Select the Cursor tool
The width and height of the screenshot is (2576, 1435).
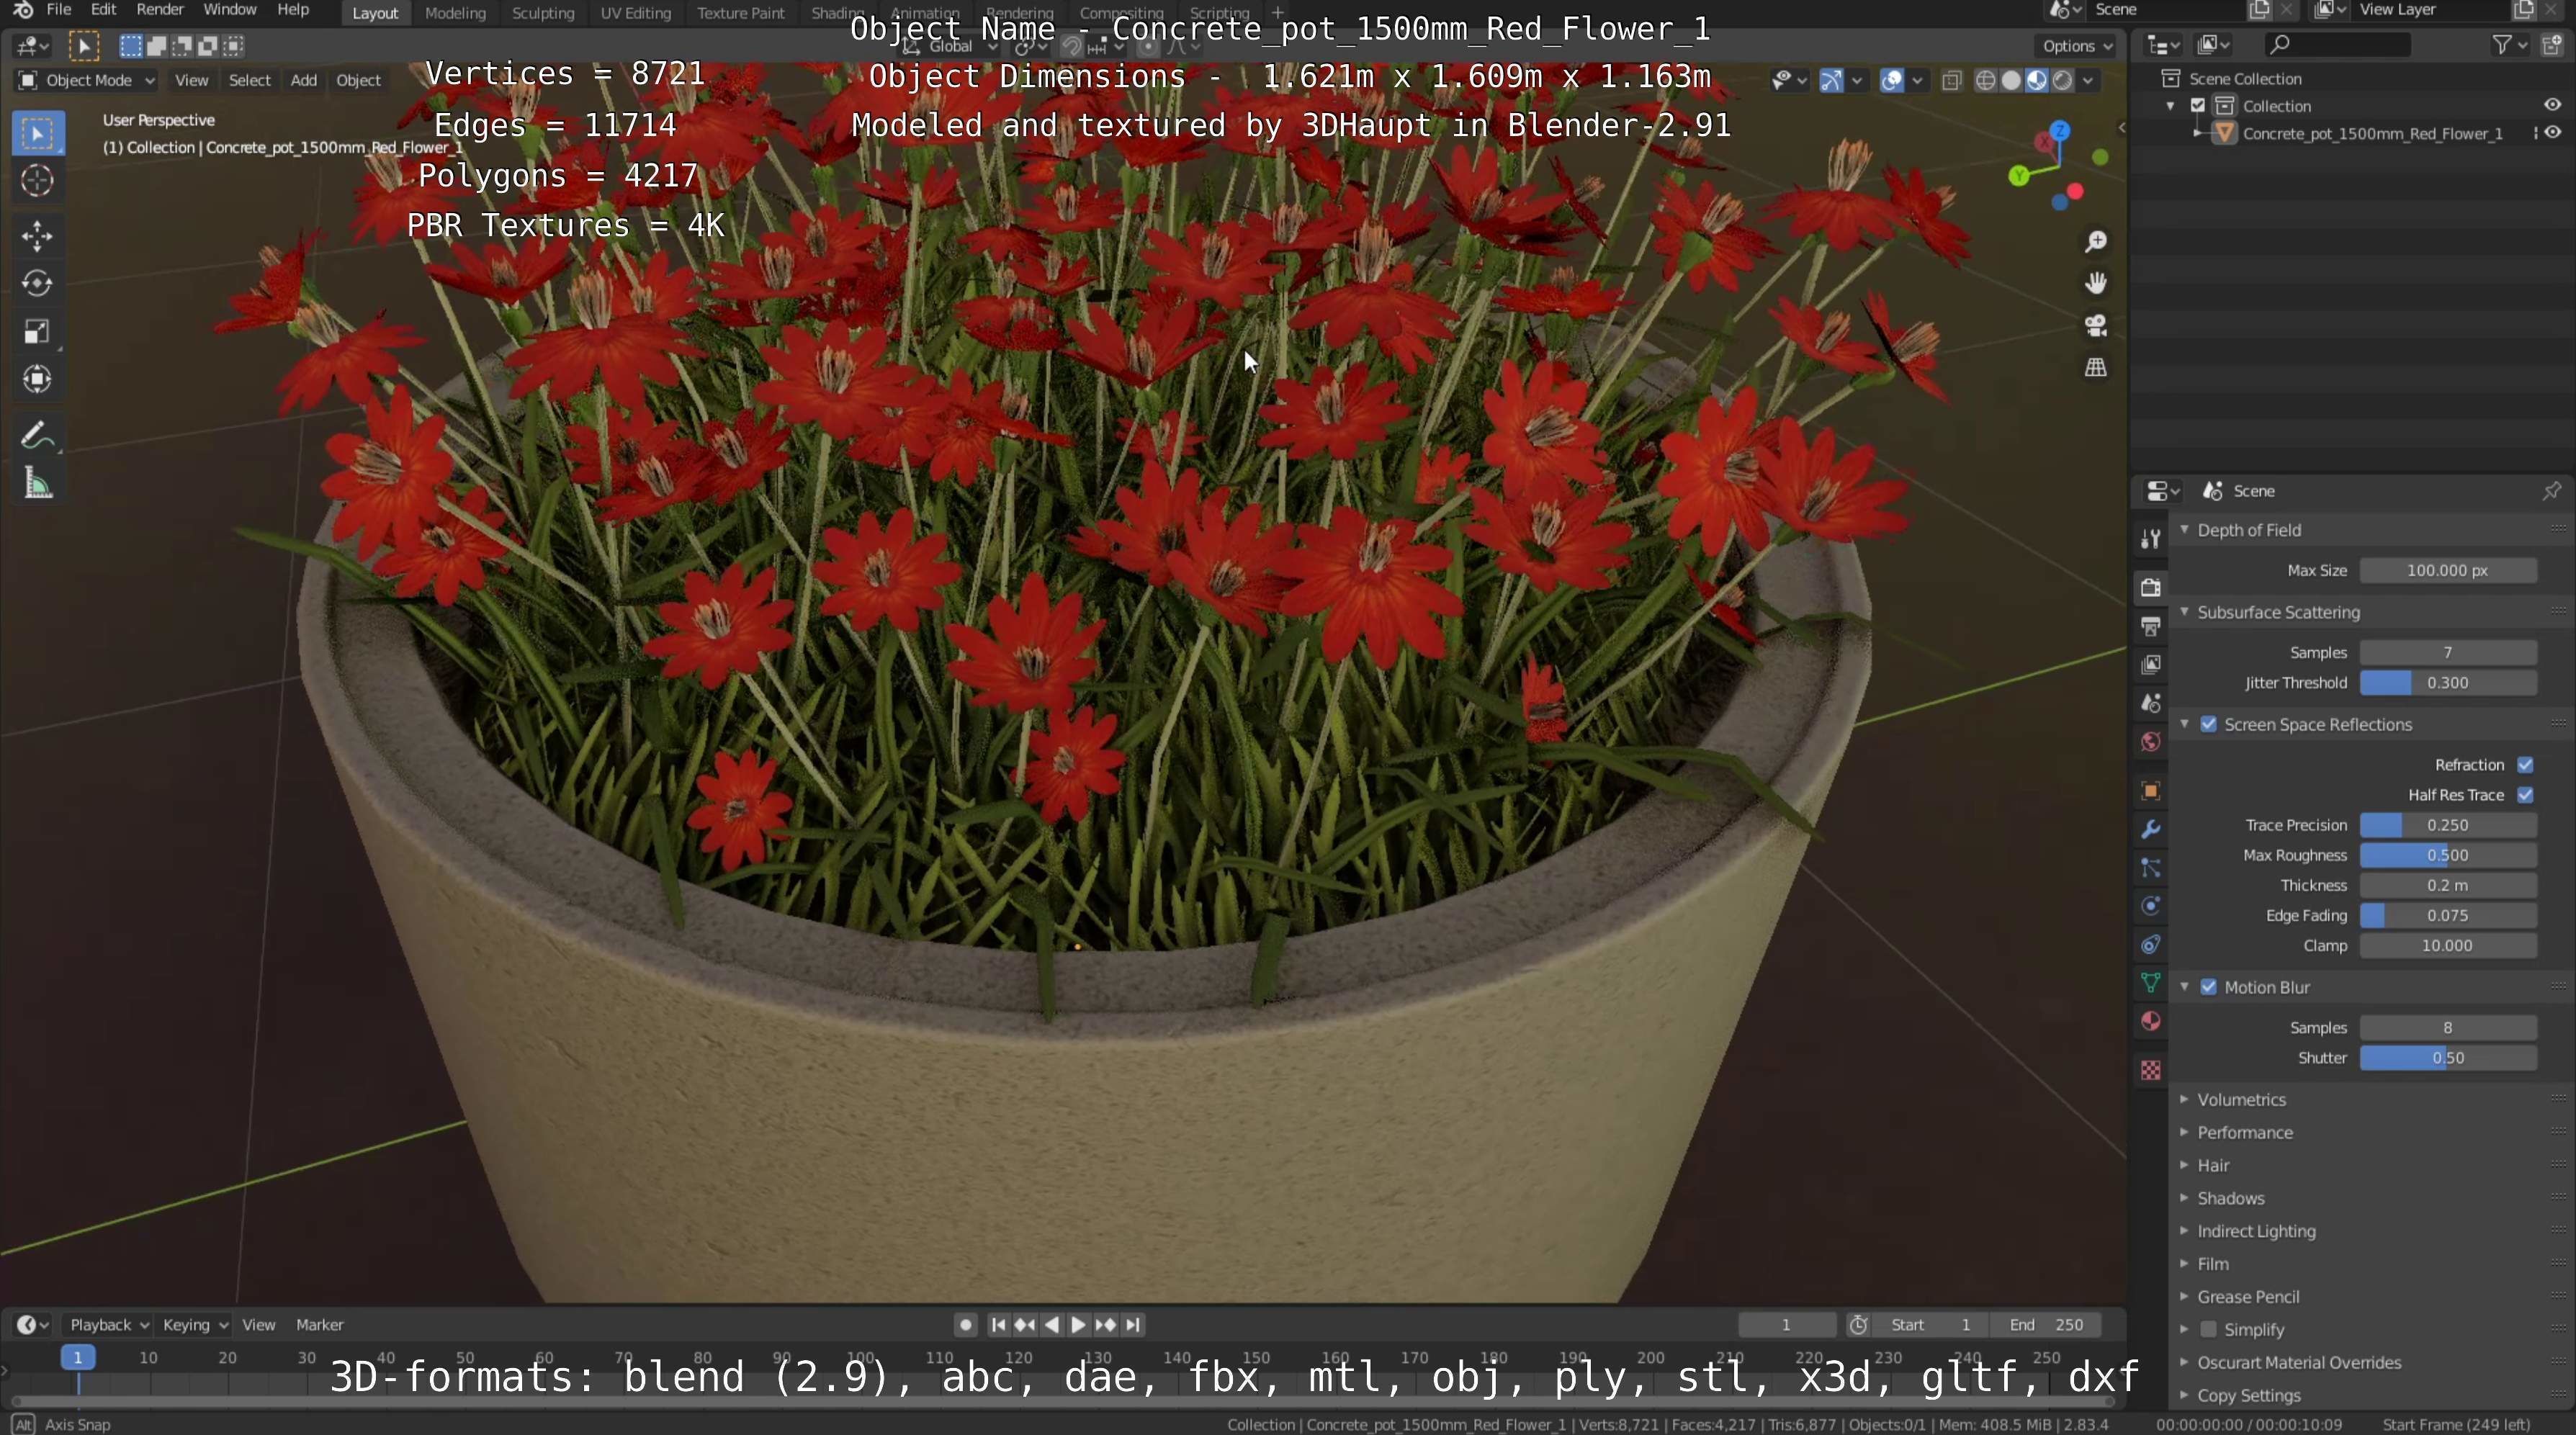tap(38, 181)
